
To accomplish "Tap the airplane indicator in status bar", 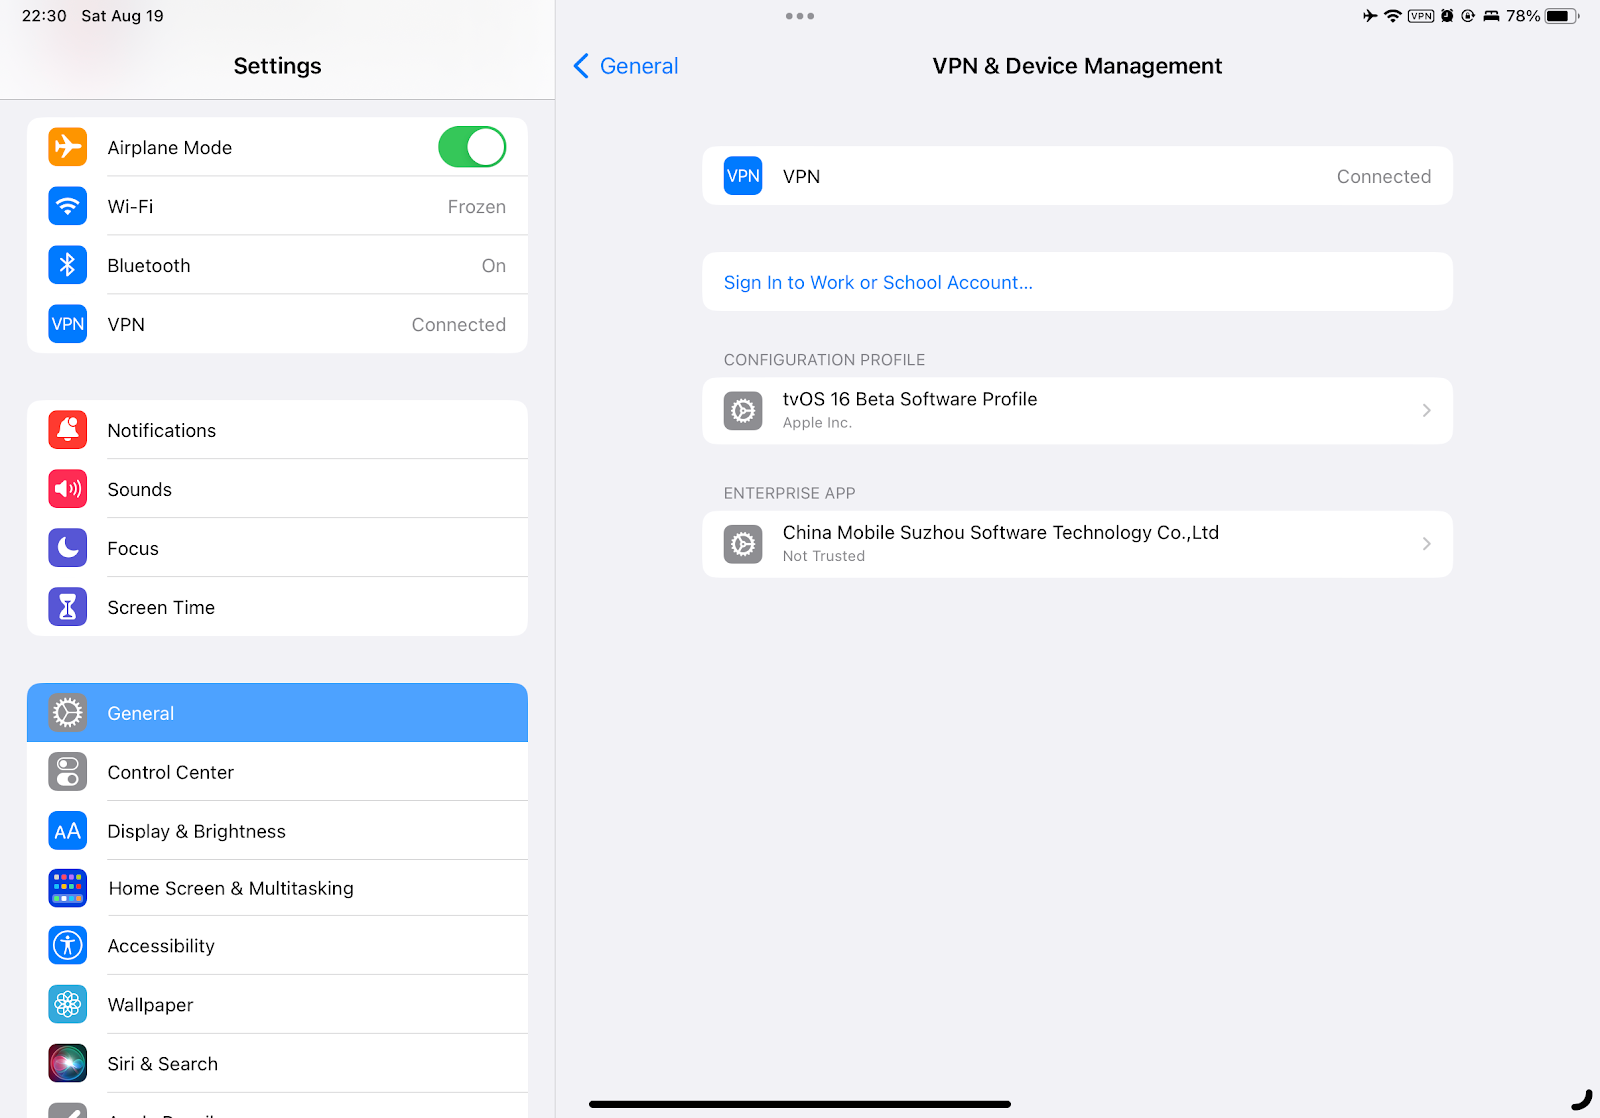I will [1370, 16].
